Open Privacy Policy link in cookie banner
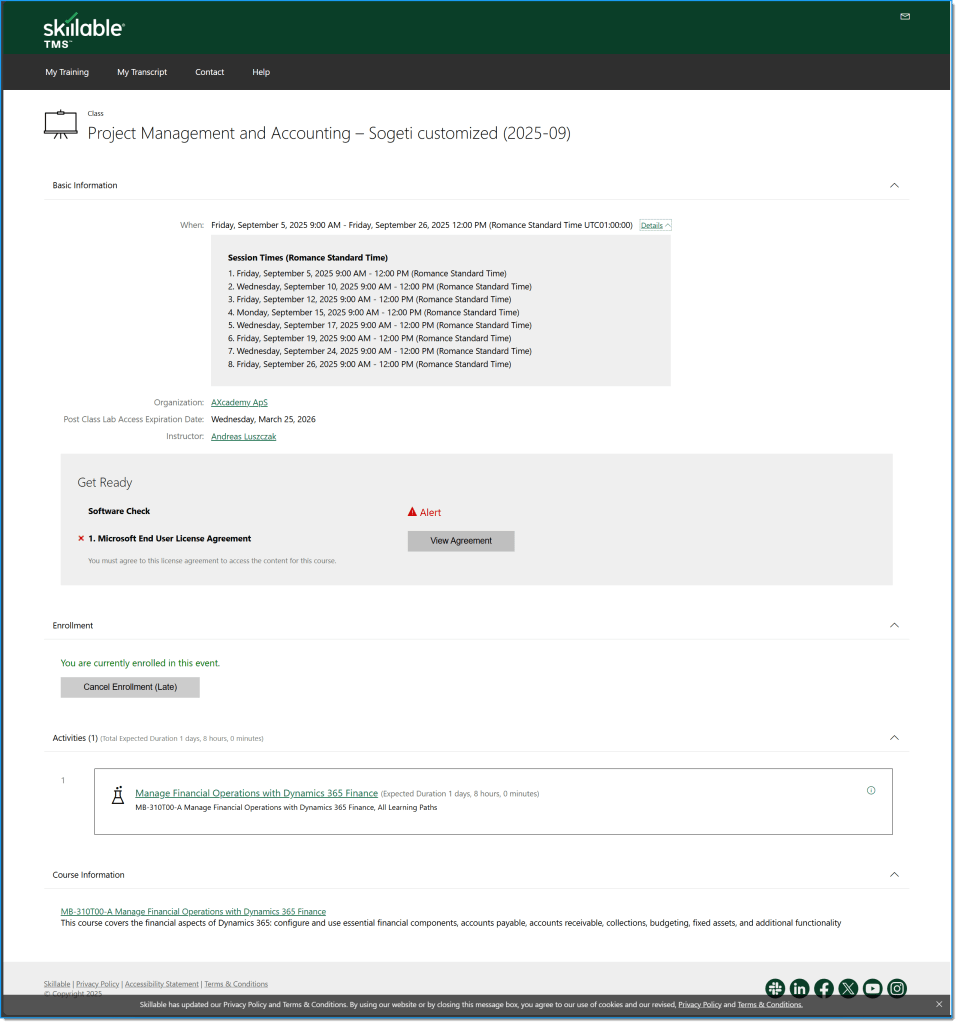Screen dimensions: 958x1024 [x=700, y=1004]
